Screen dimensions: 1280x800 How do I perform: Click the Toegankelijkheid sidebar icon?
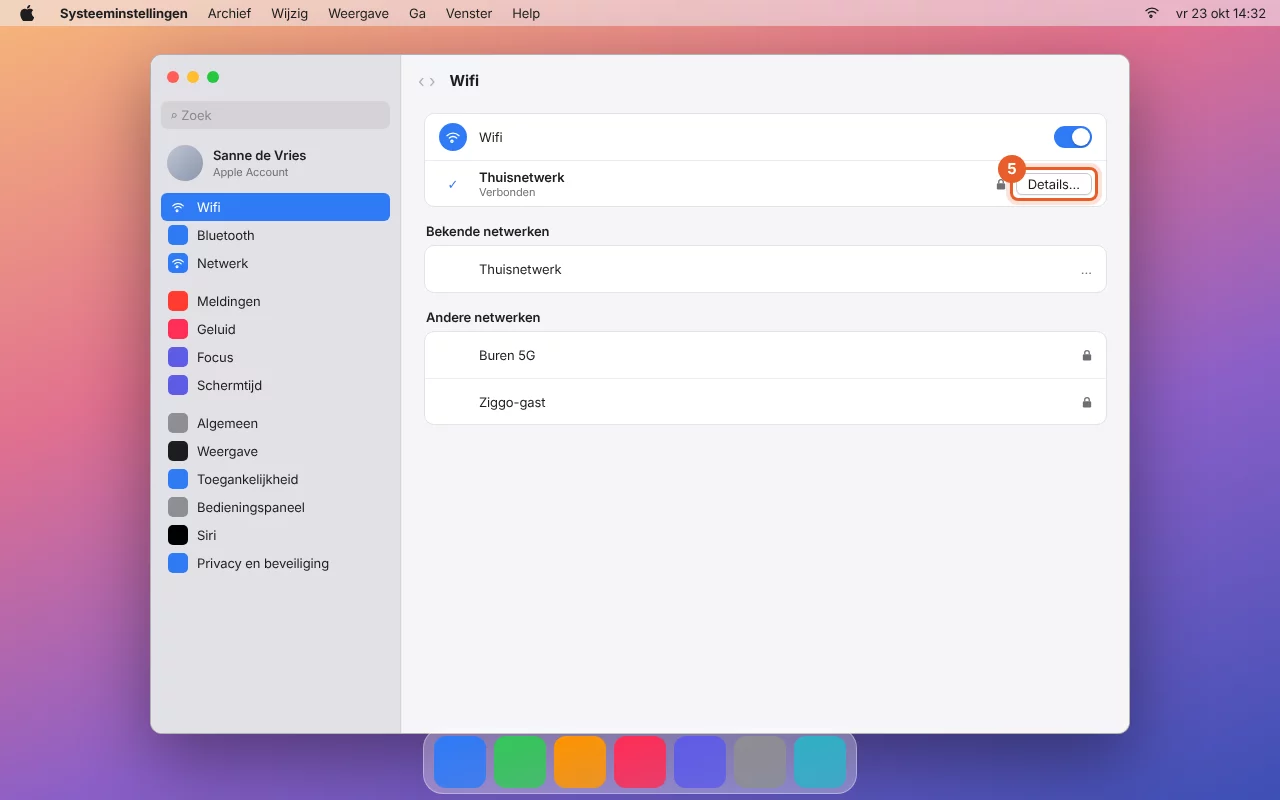point(178,479)
